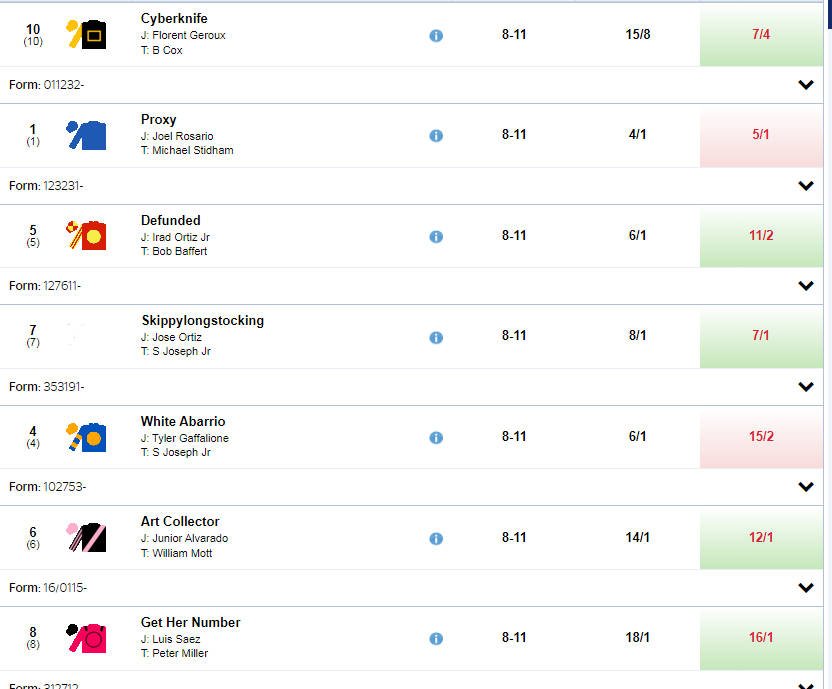Expand Art Collector form 16/0115- chevron
Image resolution: width=832 pixels, height=689 pixels.
point(805,588)
